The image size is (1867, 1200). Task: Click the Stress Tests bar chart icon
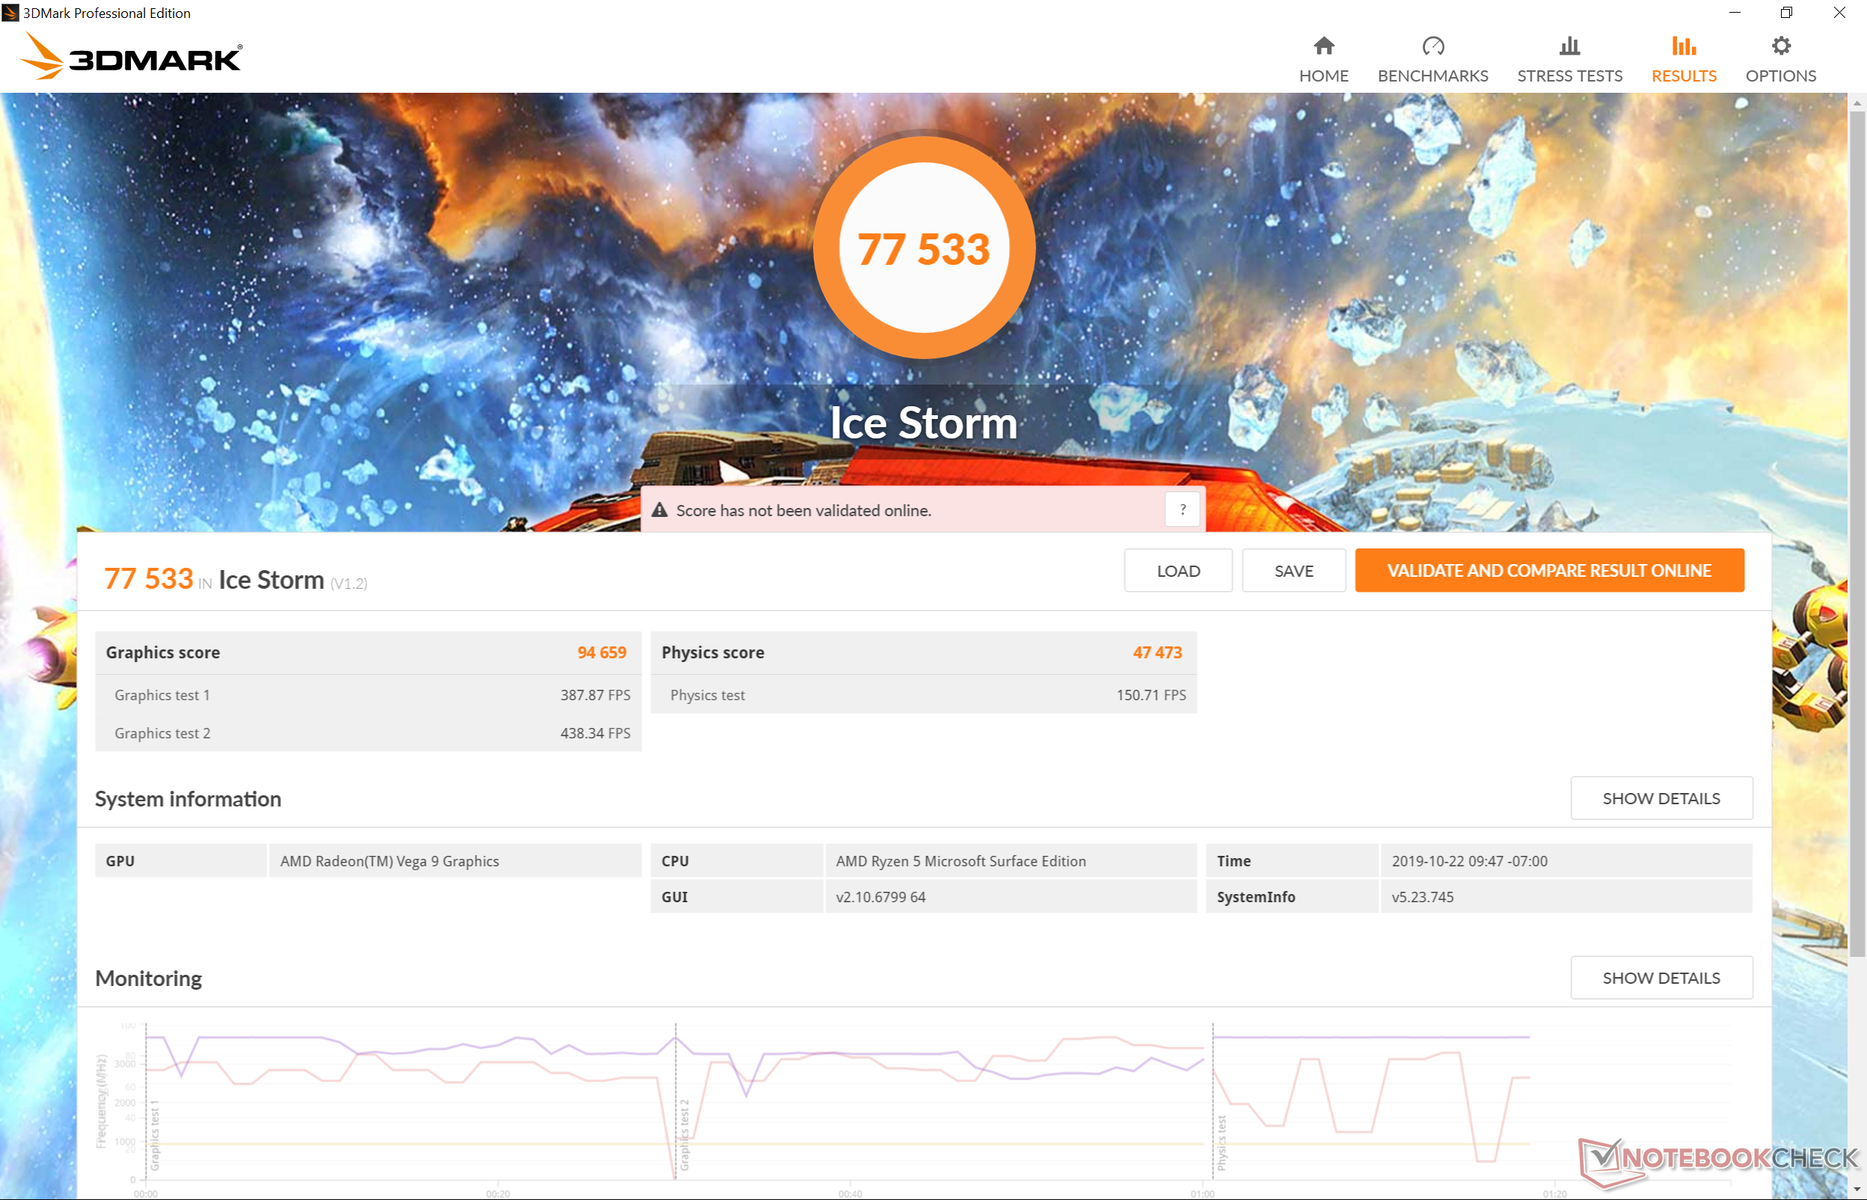point(1569,46)
